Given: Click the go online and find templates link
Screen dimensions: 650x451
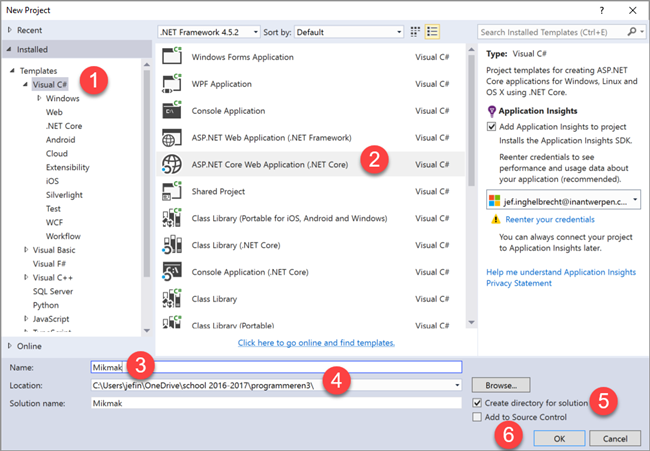Looking at the screenshot, I should pyautogui.click(x=316, y=342).
